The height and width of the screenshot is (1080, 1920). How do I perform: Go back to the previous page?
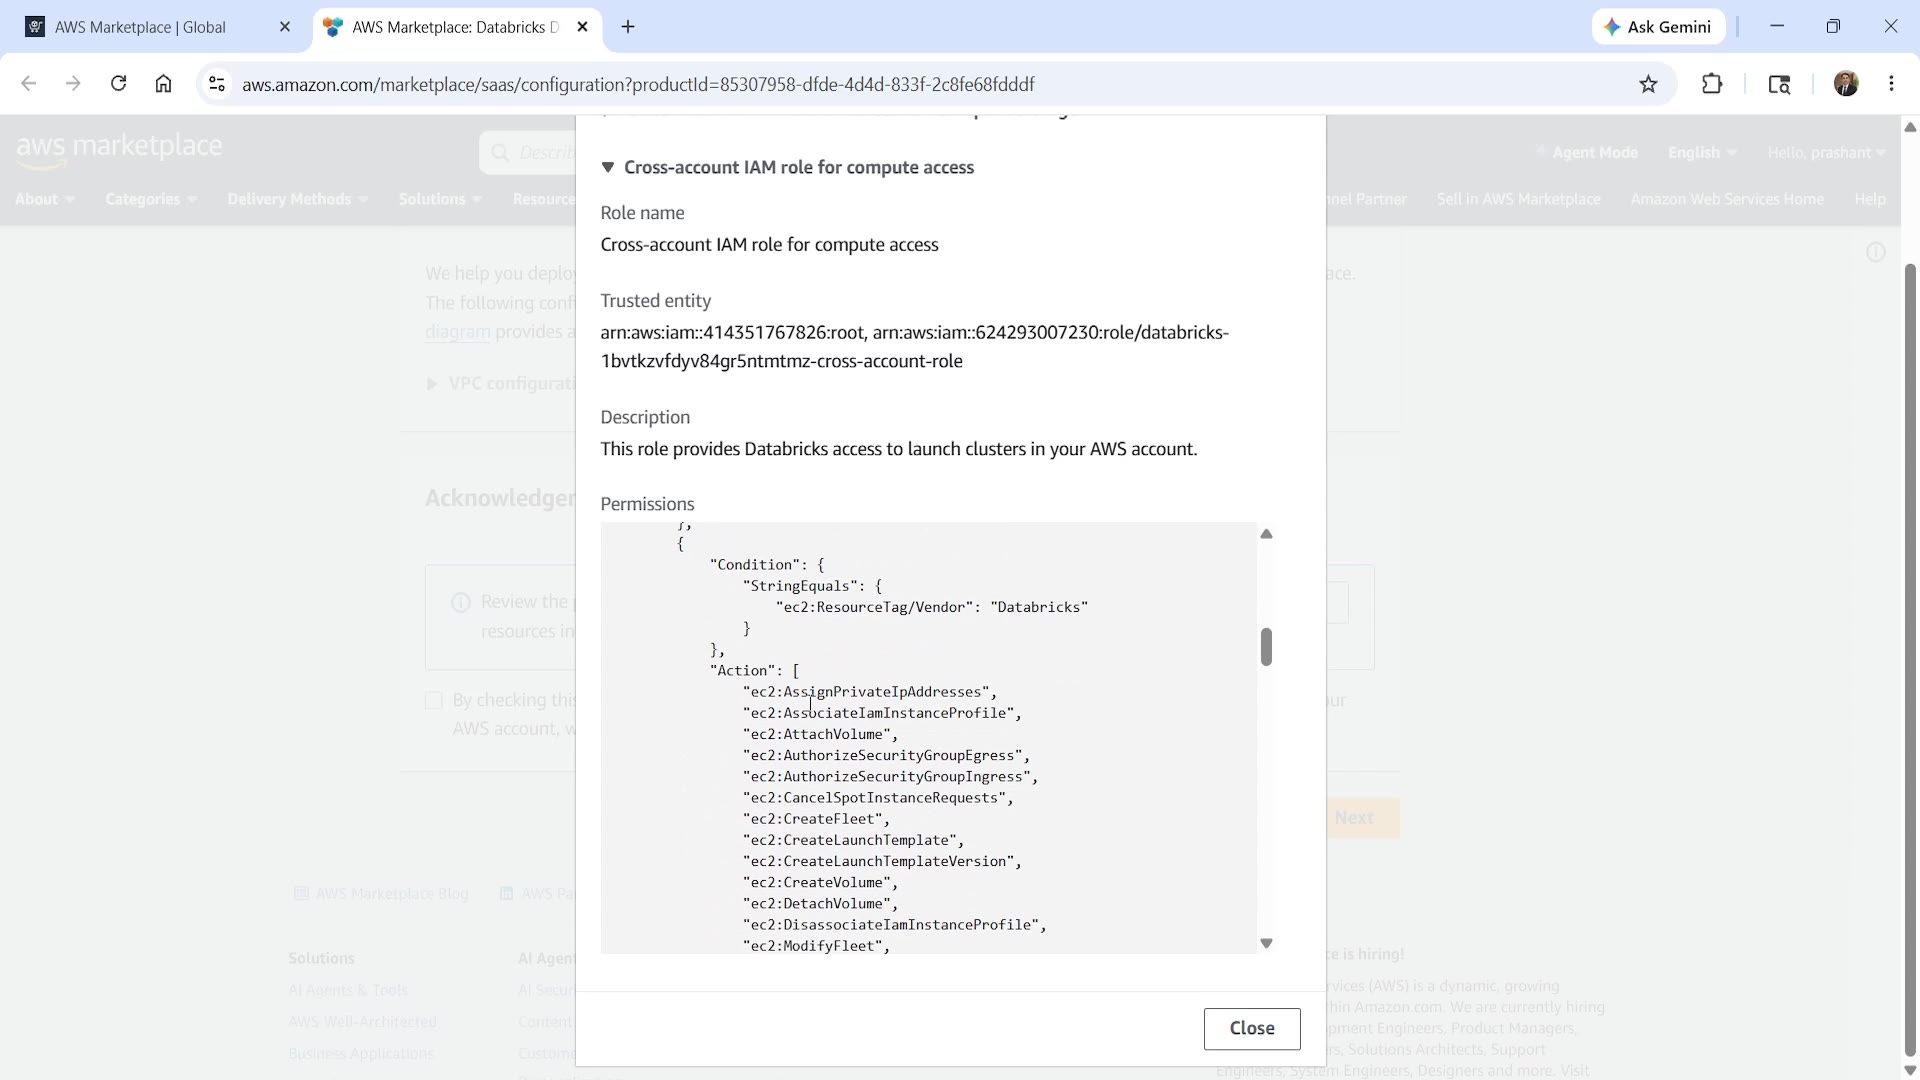(28, 84)
